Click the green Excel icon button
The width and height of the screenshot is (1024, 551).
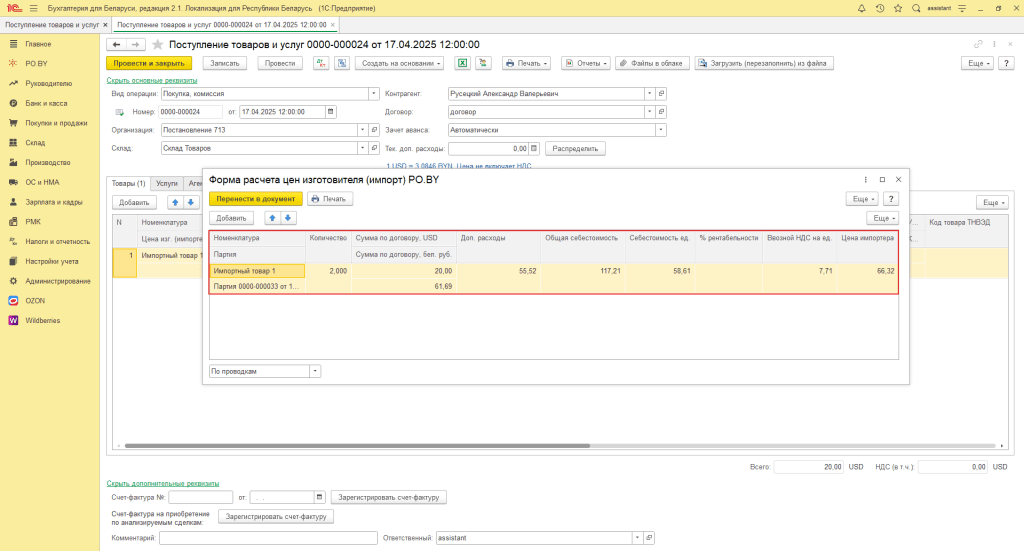[462, 63]
